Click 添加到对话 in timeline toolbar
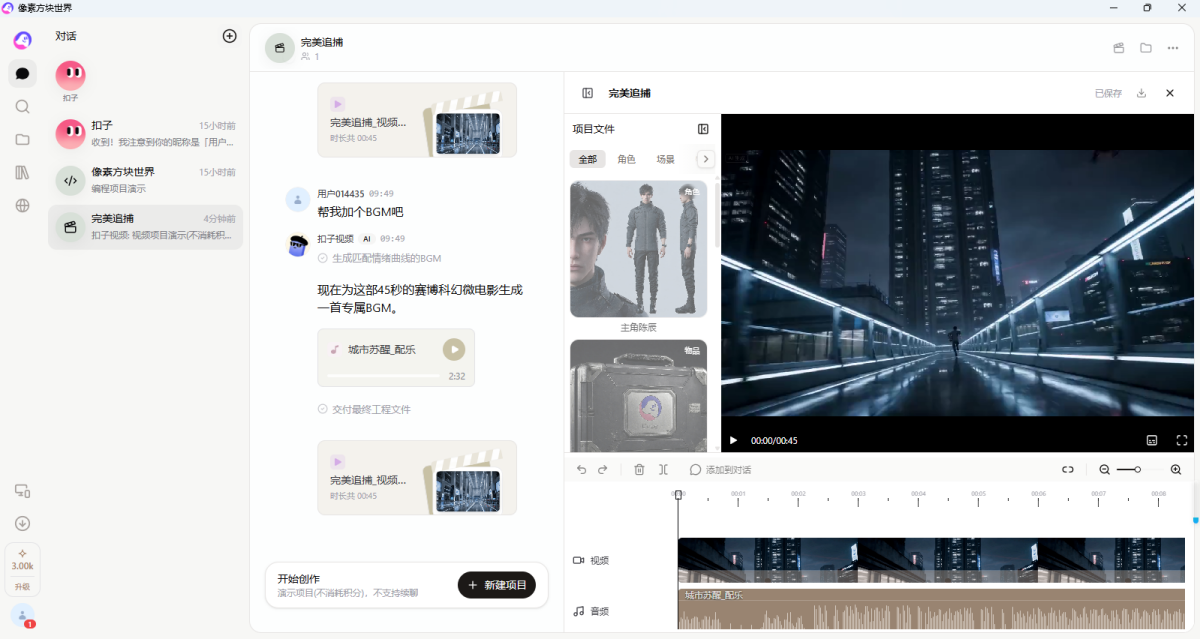 [x=720, y=469]
